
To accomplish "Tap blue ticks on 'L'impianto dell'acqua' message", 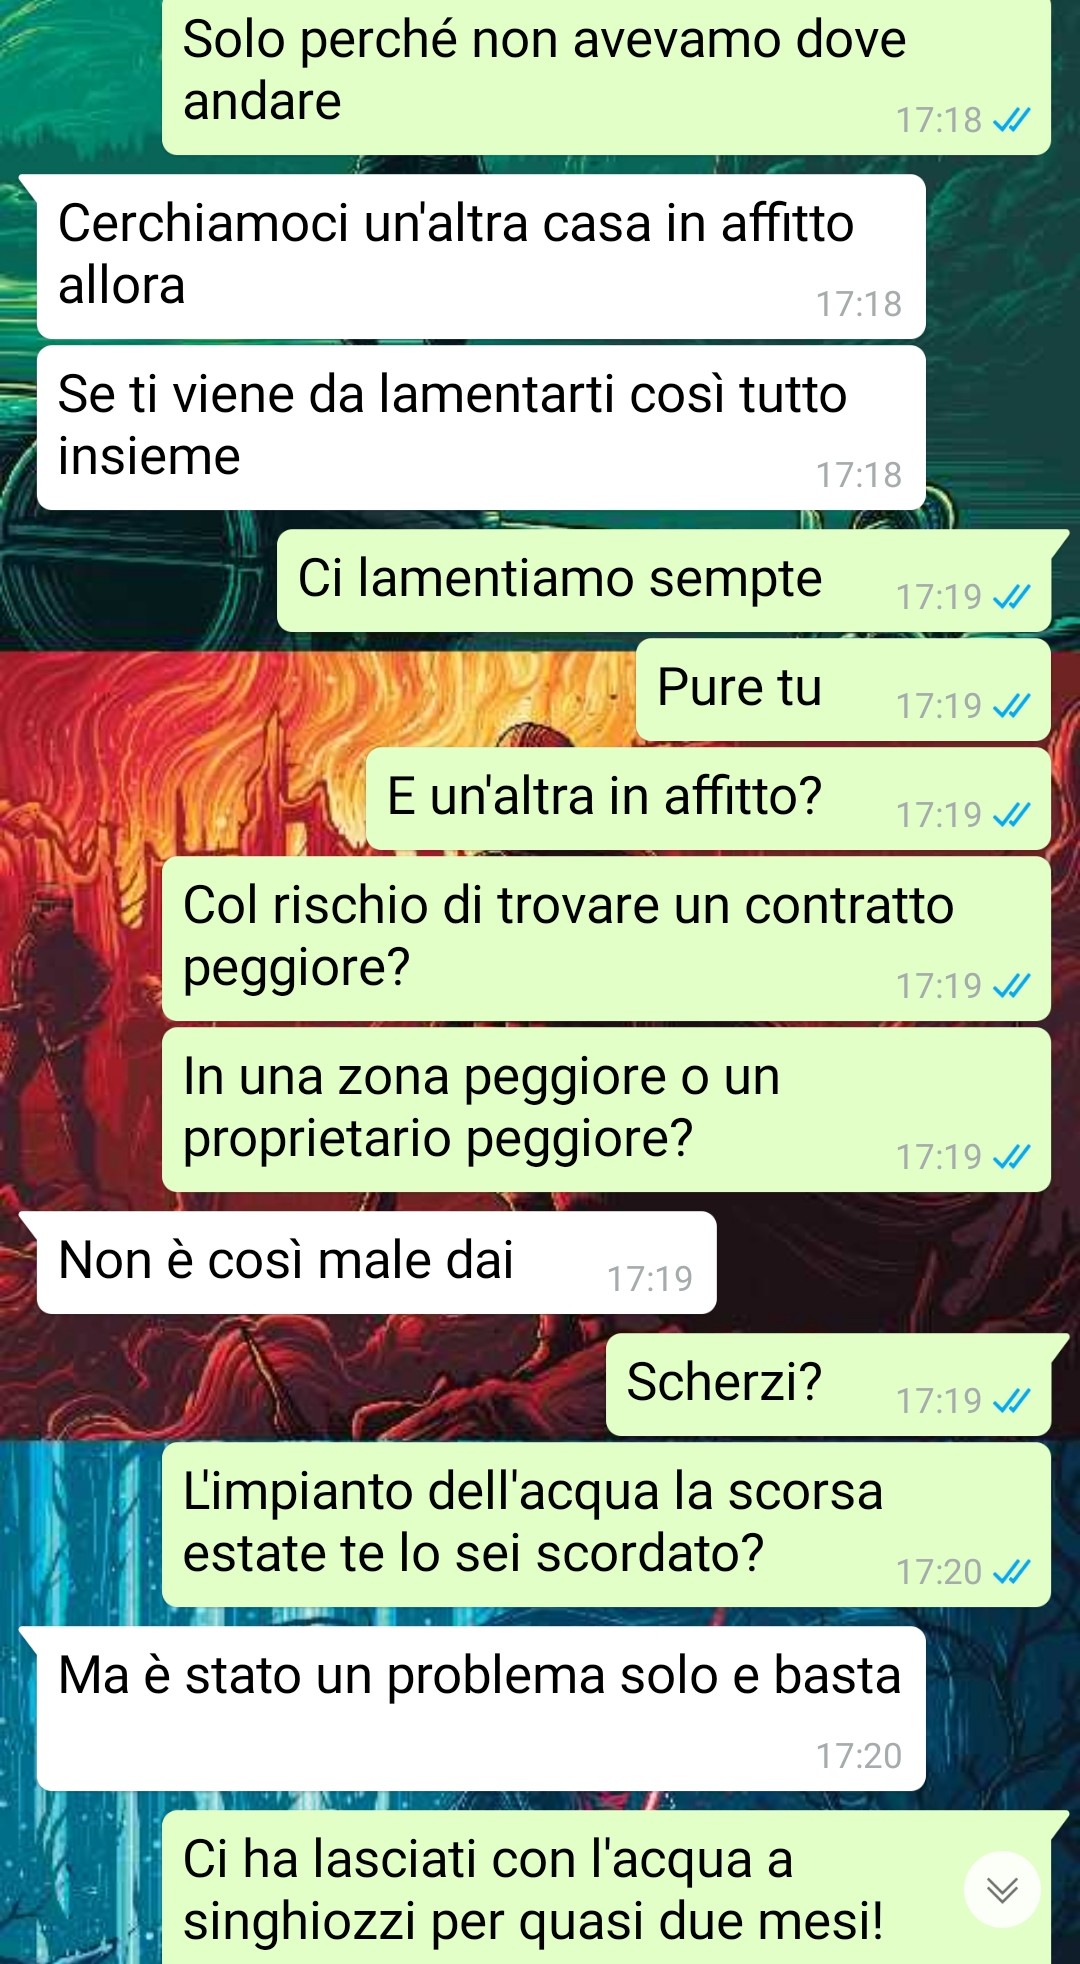I will click(x=1012, y=1572).
